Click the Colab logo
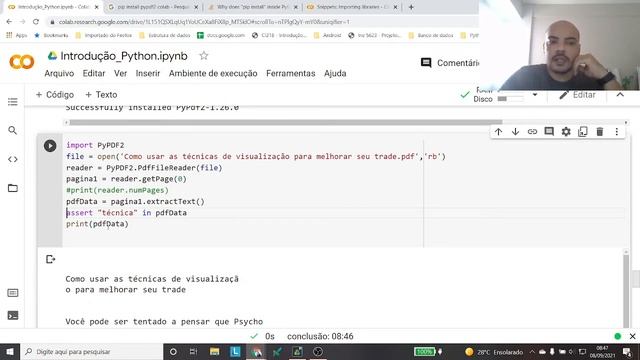 coord(22,62)
